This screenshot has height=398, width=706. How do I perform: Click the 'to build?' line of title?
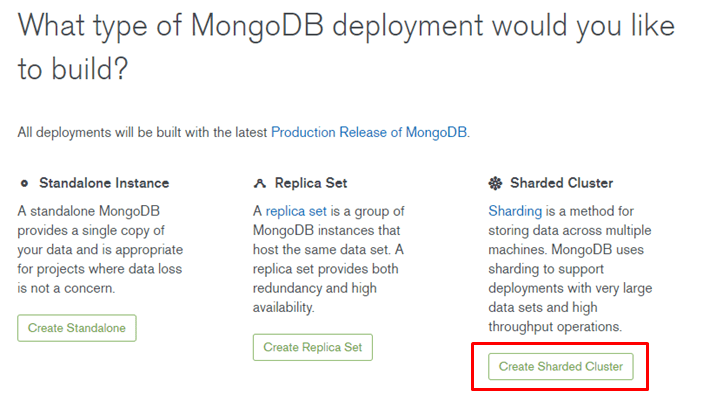73,69
